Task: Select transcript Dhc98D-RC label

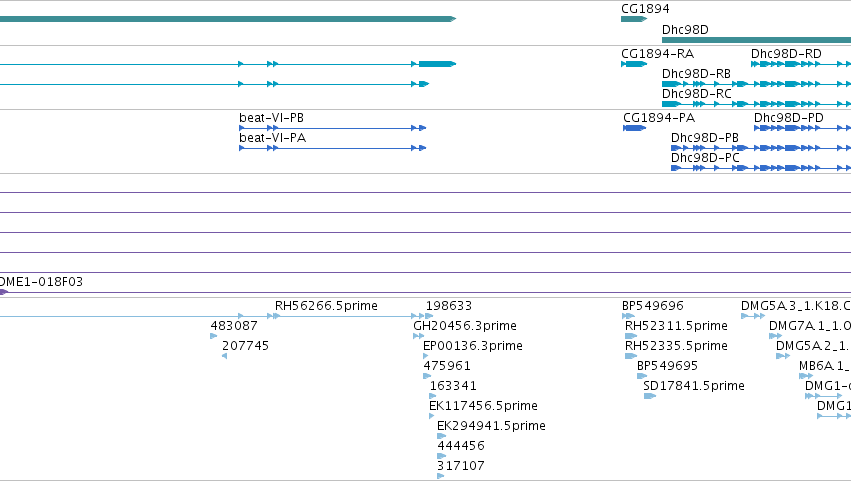Action: click(x=696, y=93)
